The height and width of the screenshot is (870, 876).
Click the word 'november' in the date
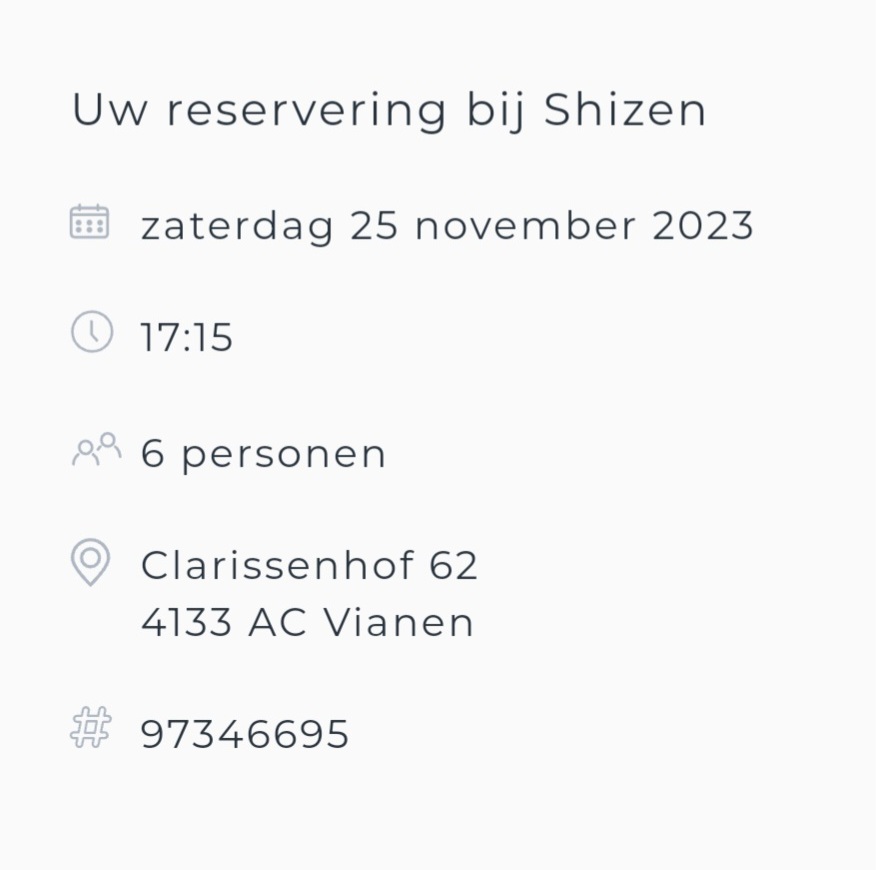pos(525,226)
